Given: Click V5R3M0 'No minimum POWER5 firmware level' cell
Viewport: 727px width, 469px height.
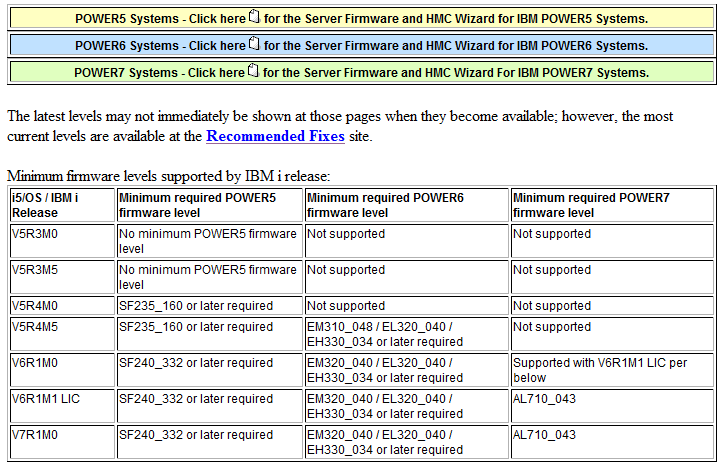Looking at the screenshot, I should pyautogui.click(x=210, y=241).
